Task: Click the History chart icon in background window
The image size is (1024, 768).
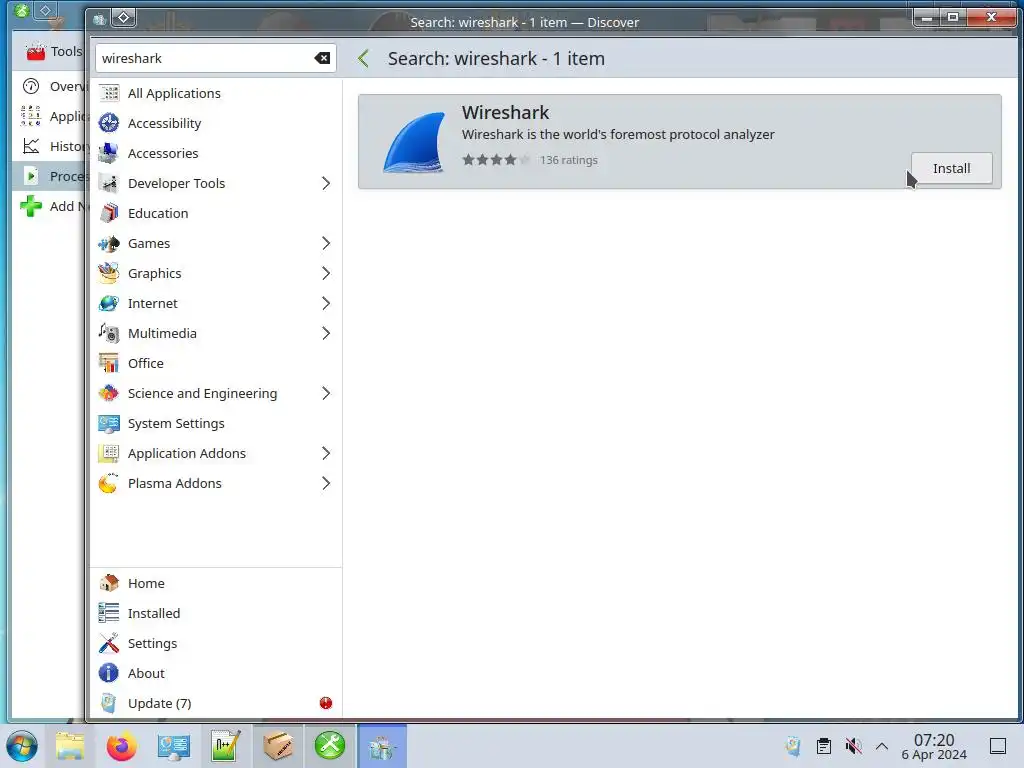Action: coord(31,146)
